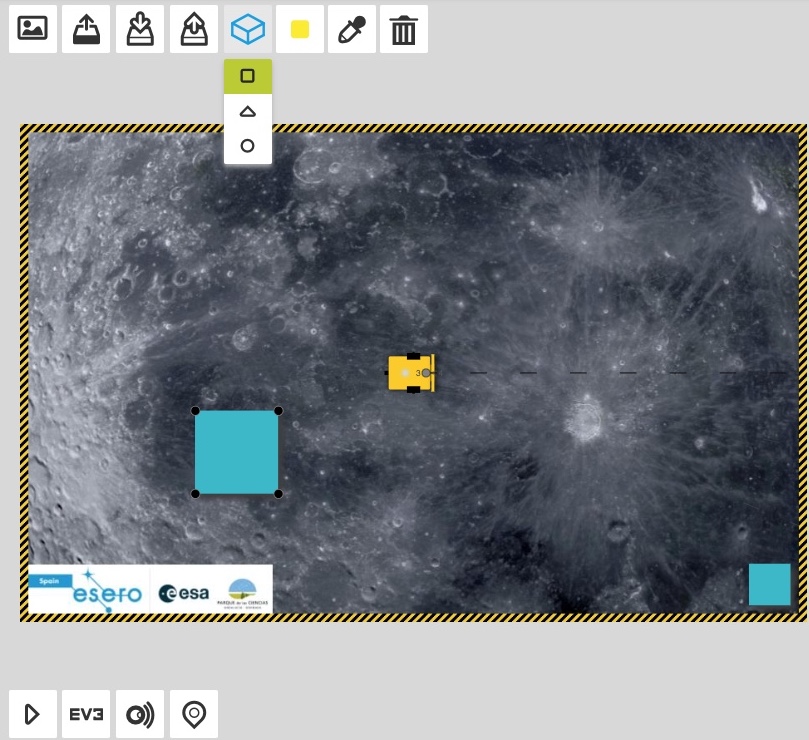Select the color picker eyedropper tool
Image resolution: width=809 pixels, height=740 pixels.
point(351,29)
